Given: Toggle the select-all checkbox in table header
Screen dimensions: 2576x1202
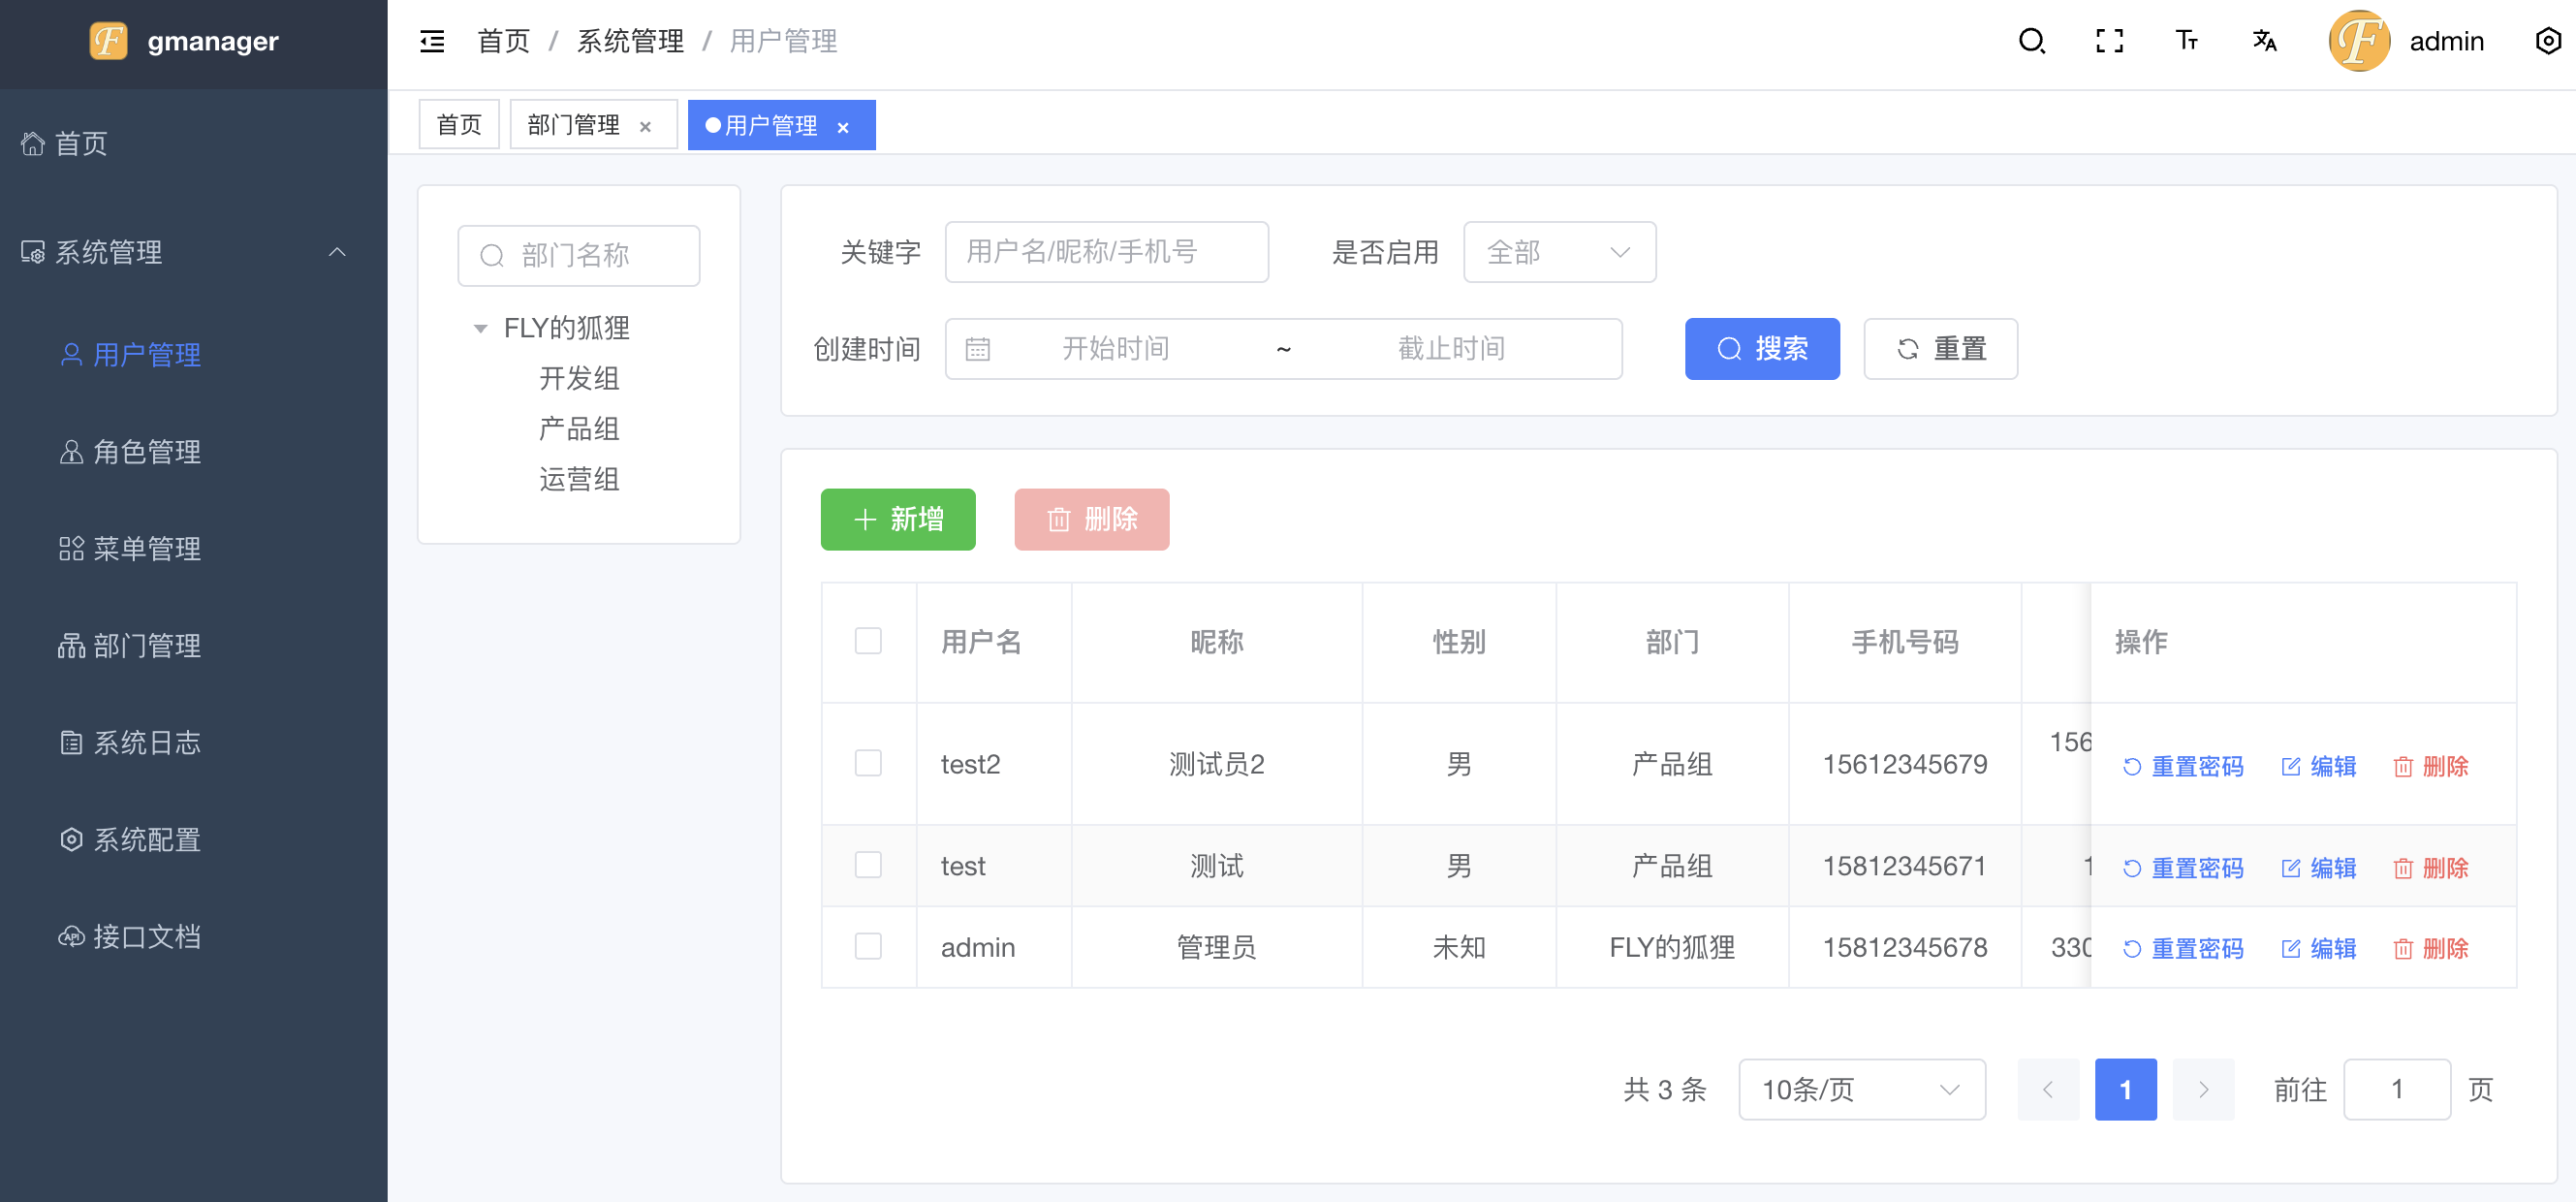Looking at the screenshot, I should [x=868, y=641].
